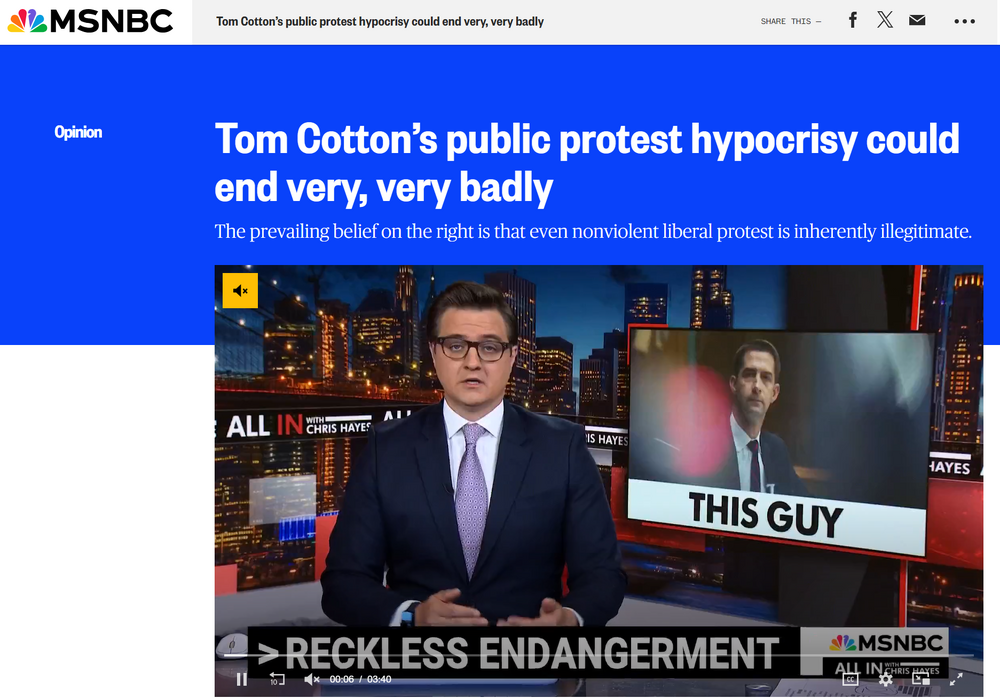Click the video progress bar
Viewport: 1000px width, 698px height.
tap(600, 656)
